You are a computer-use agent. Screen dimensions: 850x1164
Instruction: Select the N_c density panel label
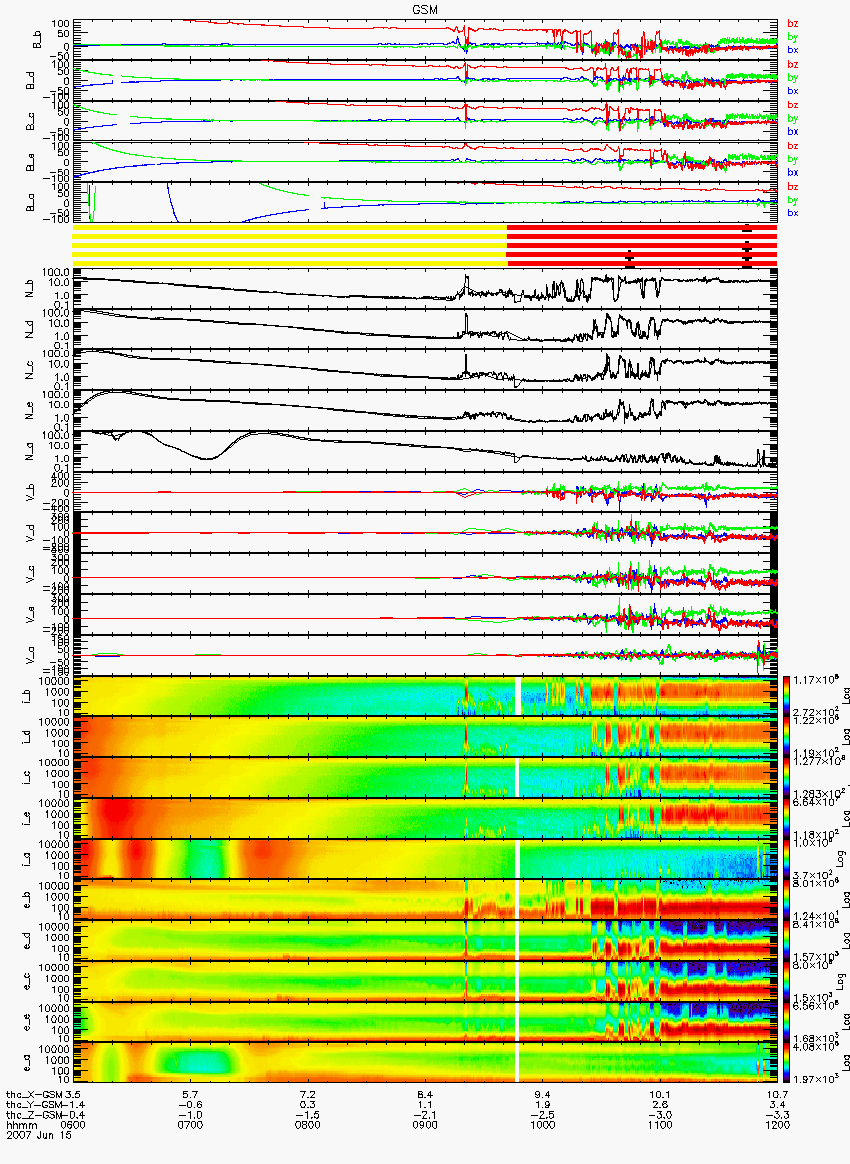coord(30,370)
